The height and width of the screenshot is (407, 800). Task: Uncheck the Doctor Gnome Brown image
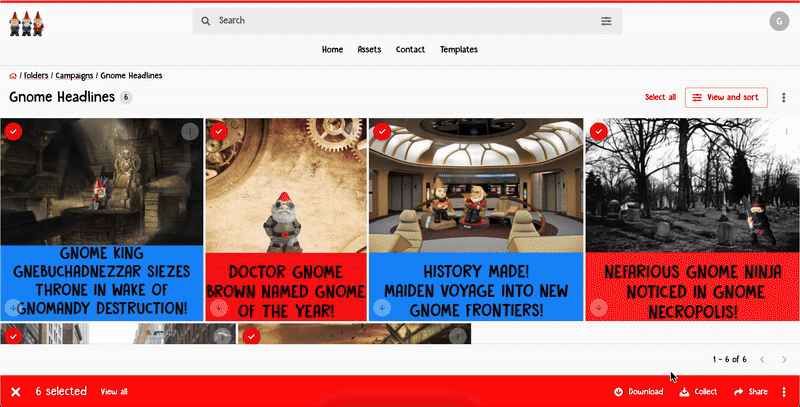click(x=218, y=131)
